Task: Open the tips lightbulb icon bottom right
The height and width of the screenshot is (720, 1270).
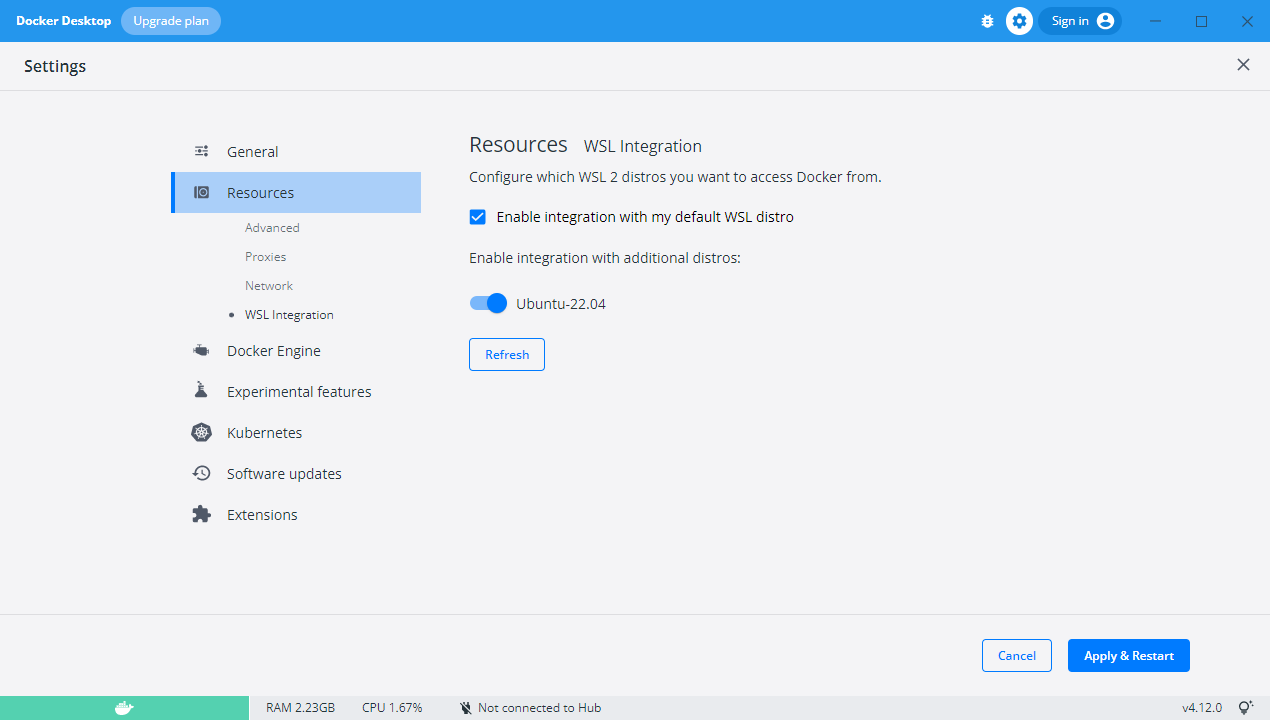Action: point(1246,706)
